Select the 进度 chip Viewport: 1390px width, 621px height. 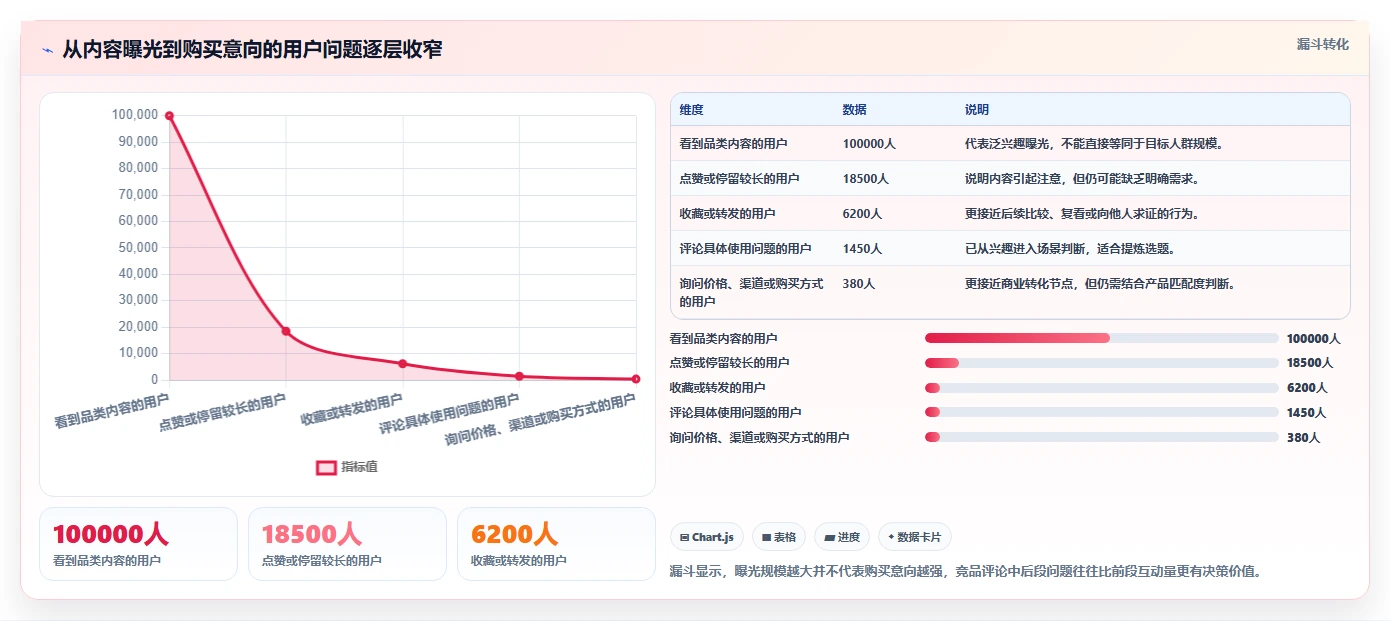[842, 537]
